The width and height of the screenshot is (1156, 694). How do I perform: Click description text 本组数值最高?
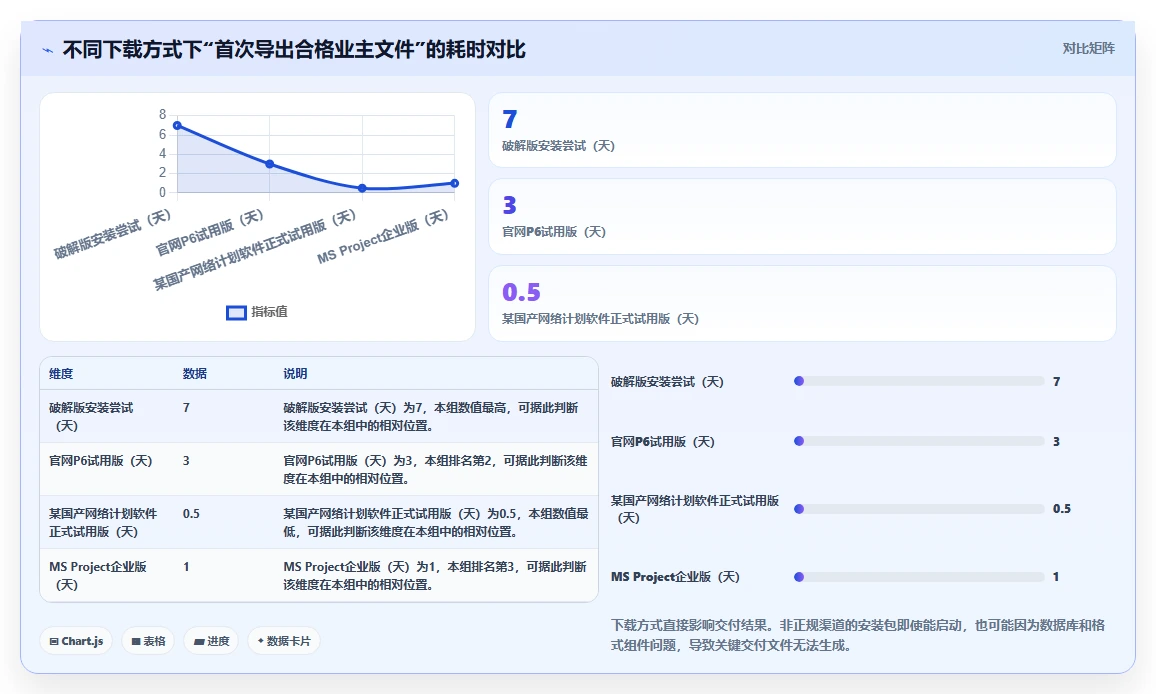point(472,408)
